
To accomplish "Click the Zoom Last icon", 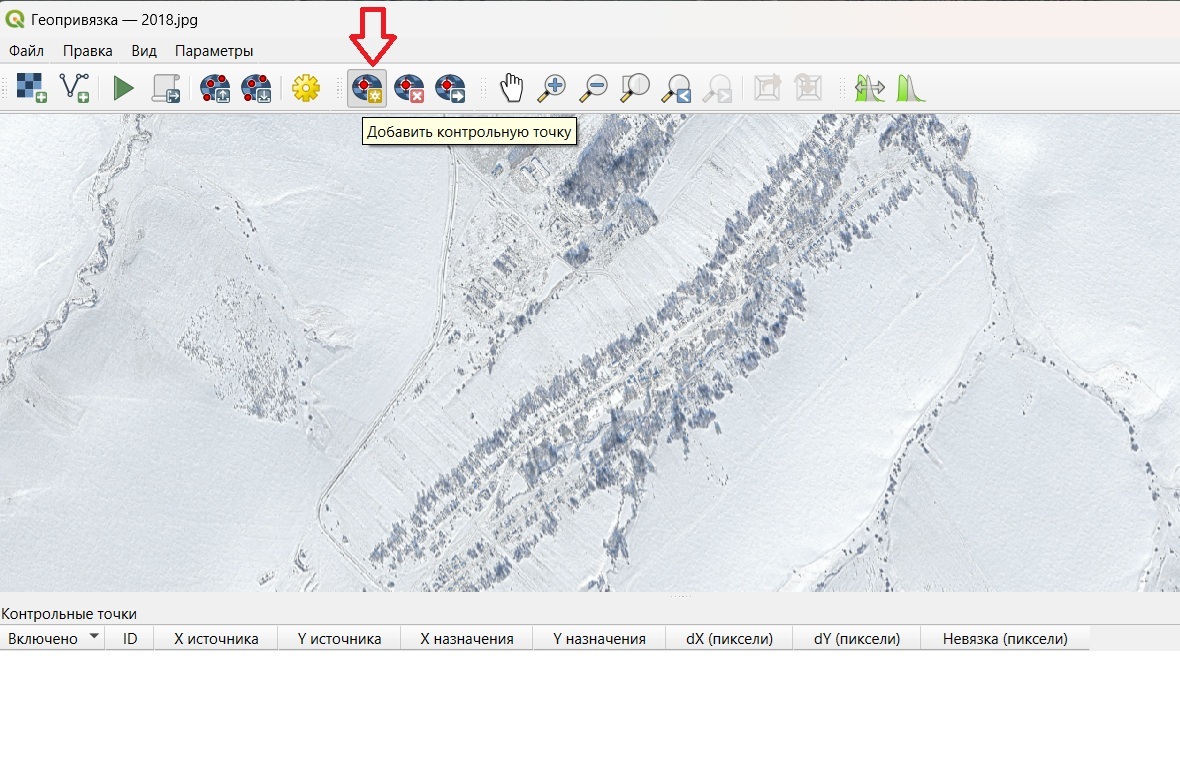I will [677, 88].
